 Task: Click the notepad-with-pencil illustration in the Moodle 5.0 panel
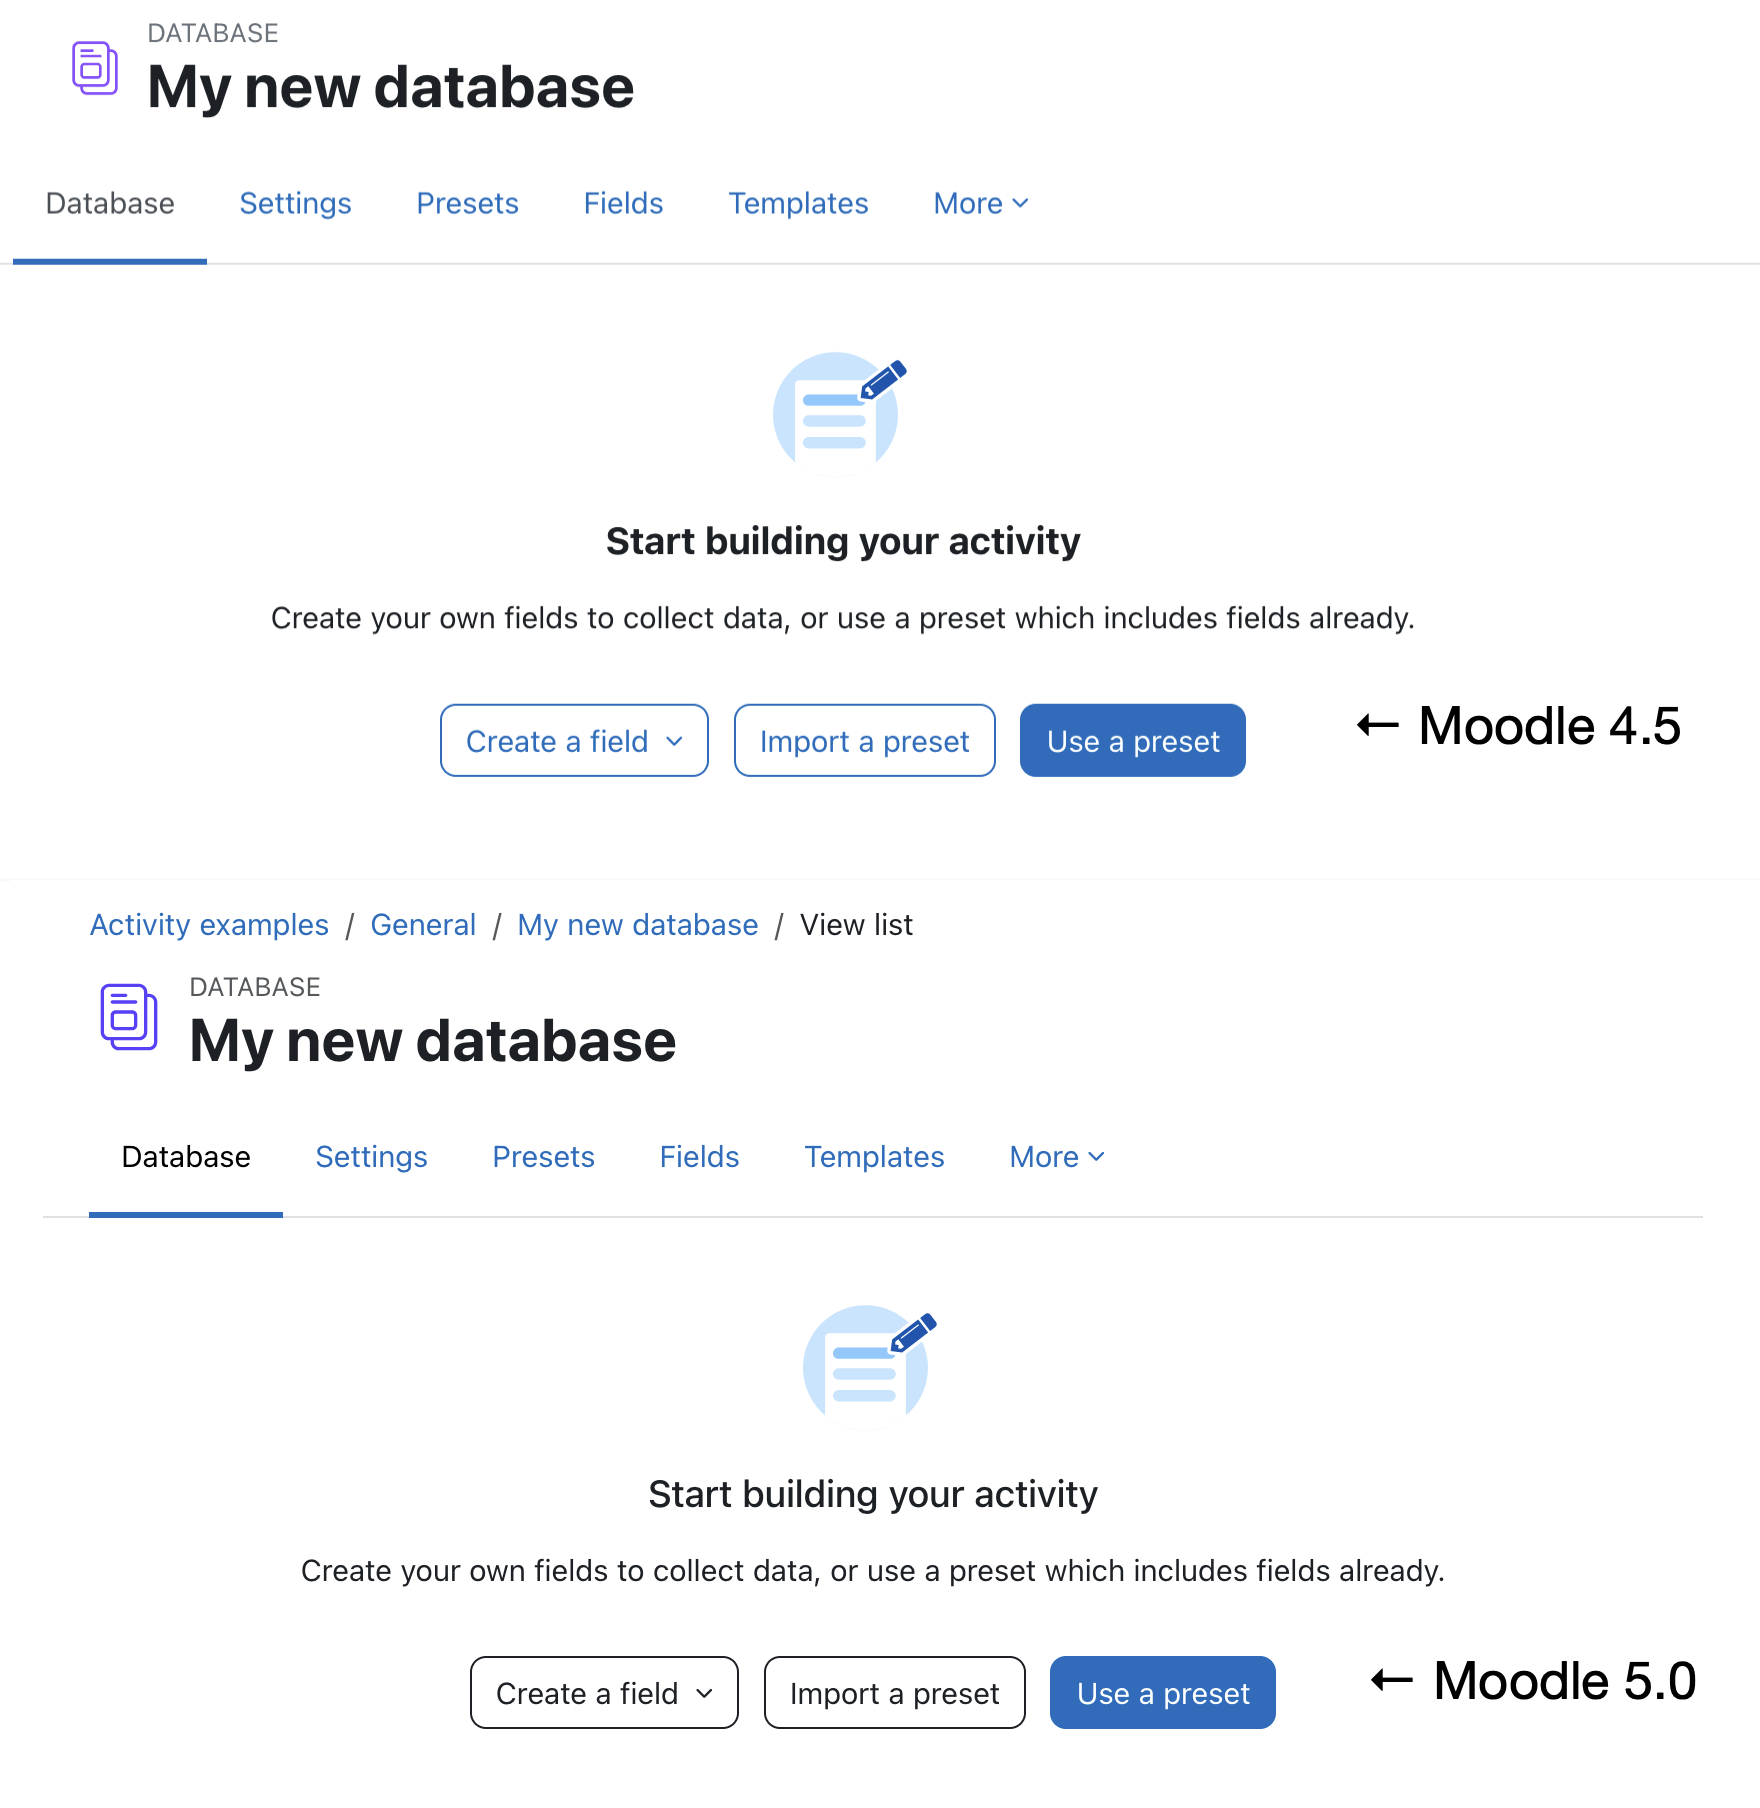click(x=869, y=1365)
